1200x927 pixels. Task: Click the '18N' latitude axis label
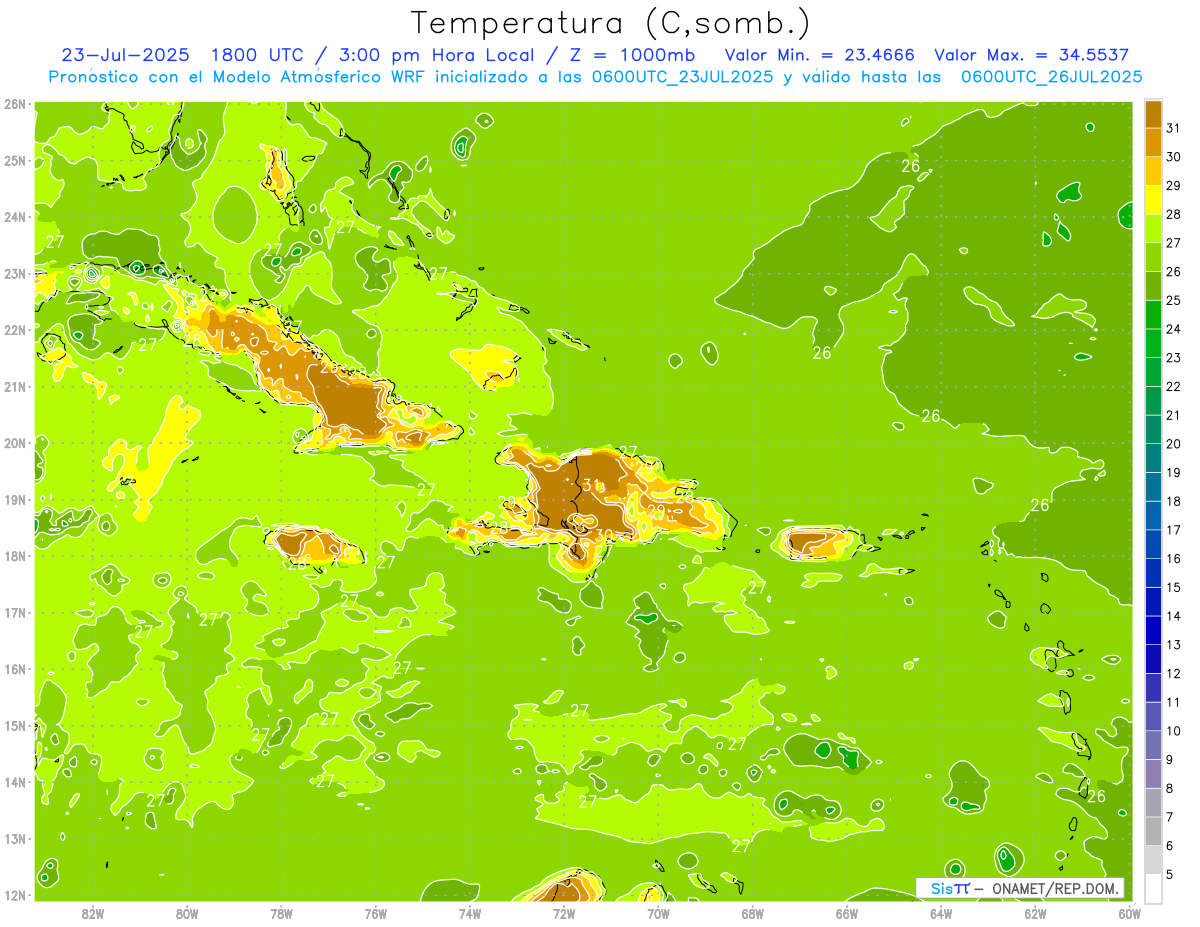coord(15,556)
